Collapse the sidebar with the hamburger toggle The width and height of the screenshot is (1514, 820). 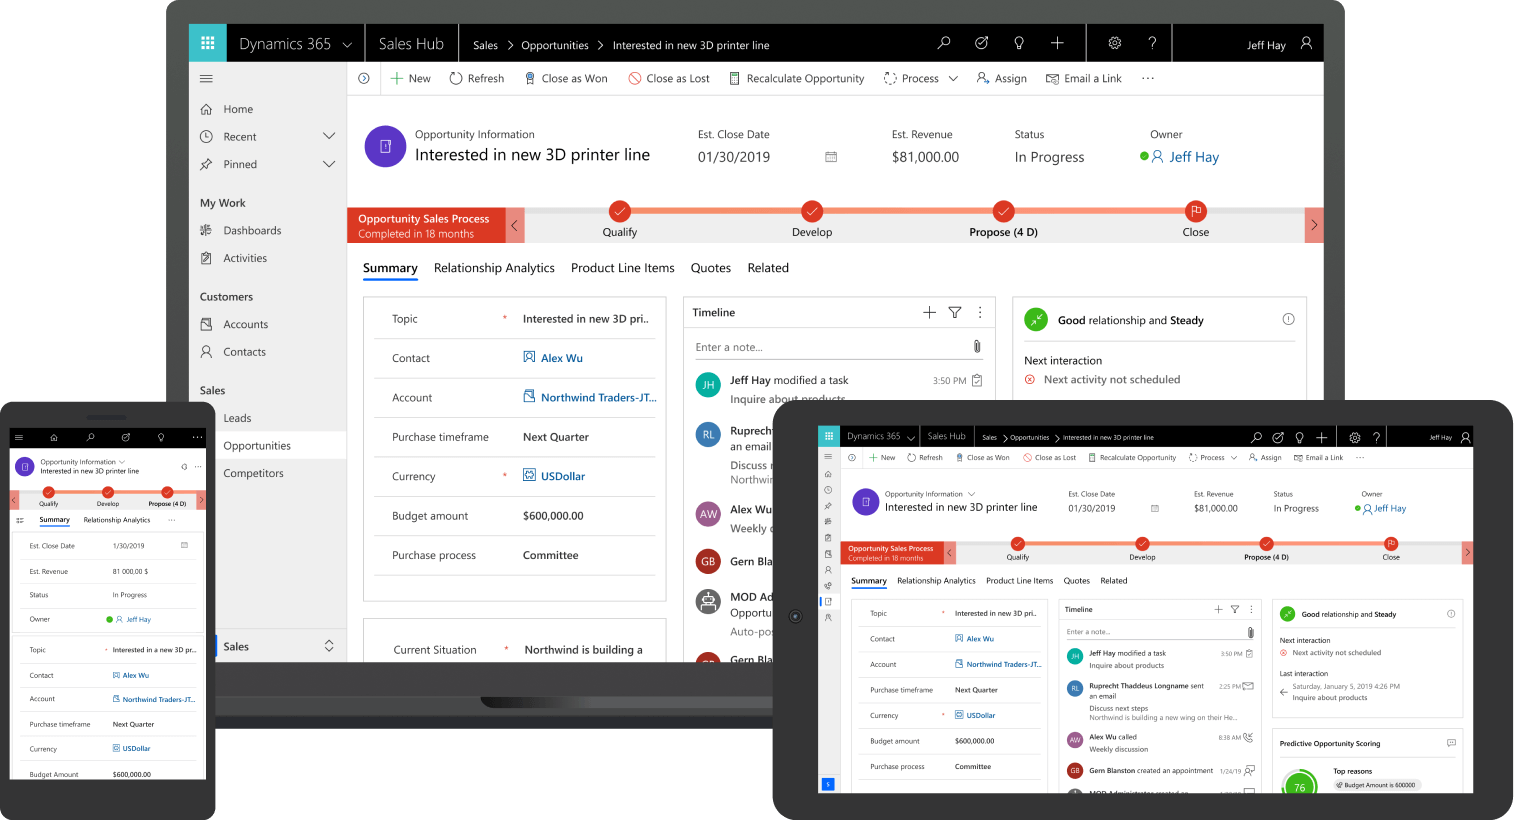tap(206, 79)
